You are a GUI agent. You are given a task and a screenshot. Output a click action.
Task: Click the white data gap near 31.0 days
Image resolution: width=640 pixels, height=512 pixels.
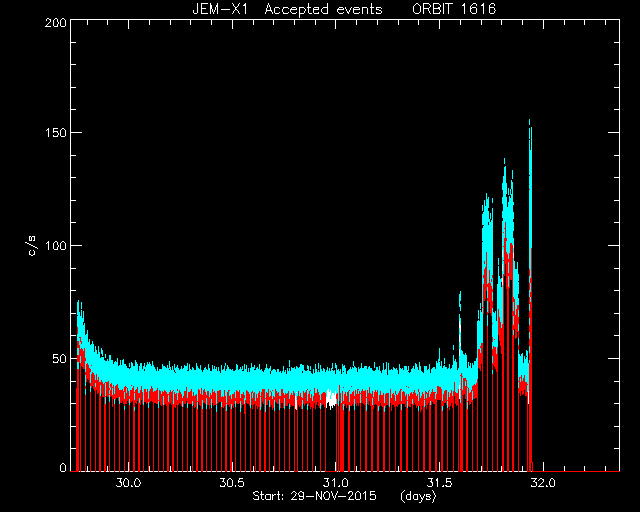332,398
